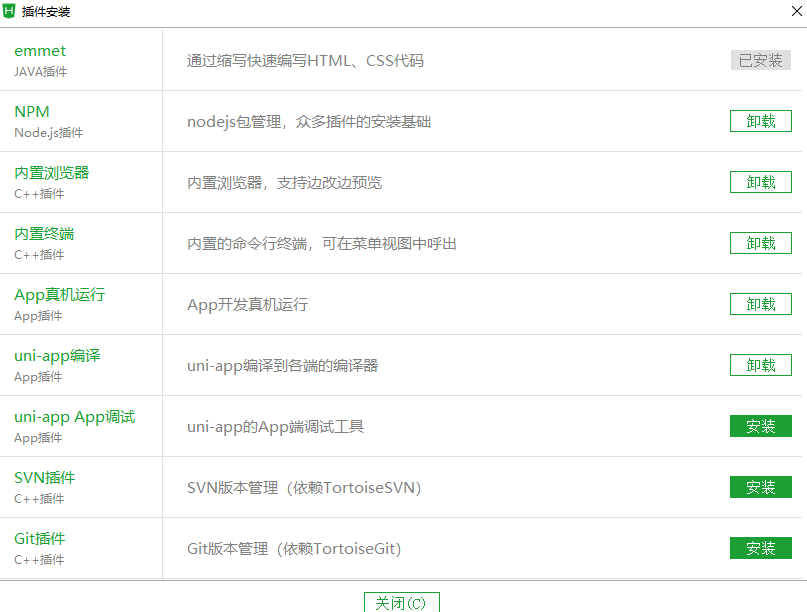
Task: Uninstall the 内置浏览器 plugin
Action: [x=761, y=182]
